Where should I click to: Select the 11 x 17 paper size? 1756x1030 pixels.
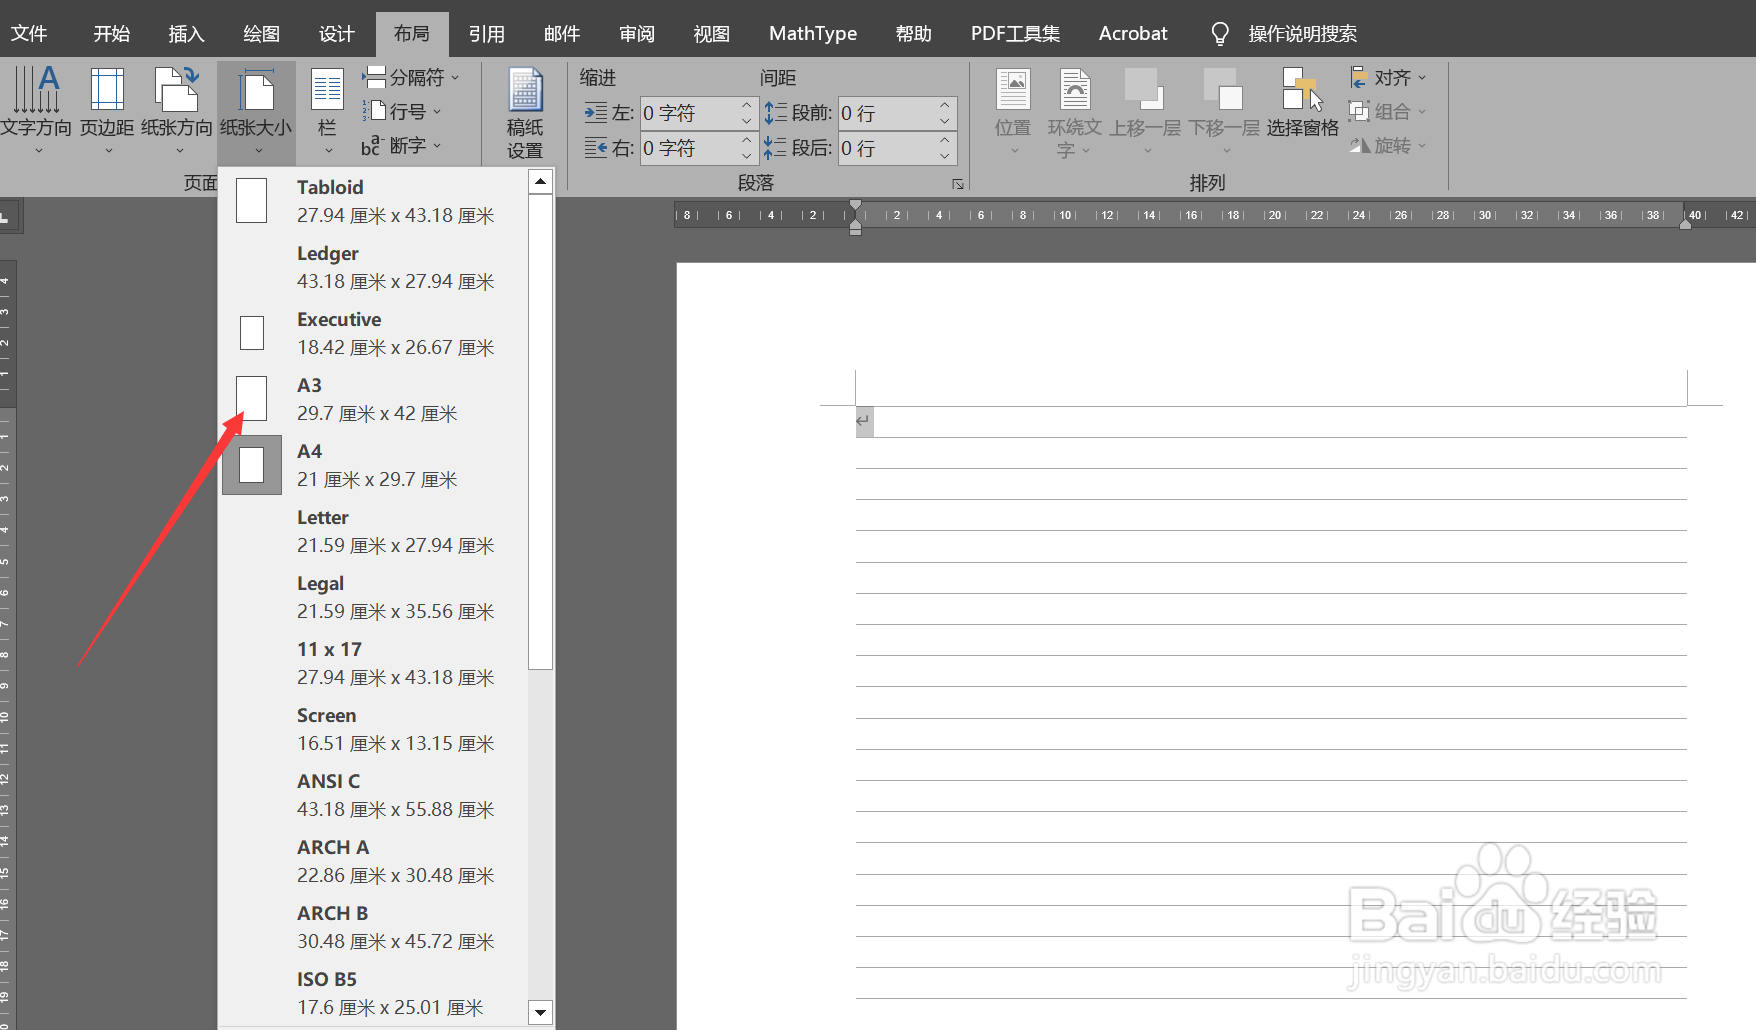click(x=373, y=663)
